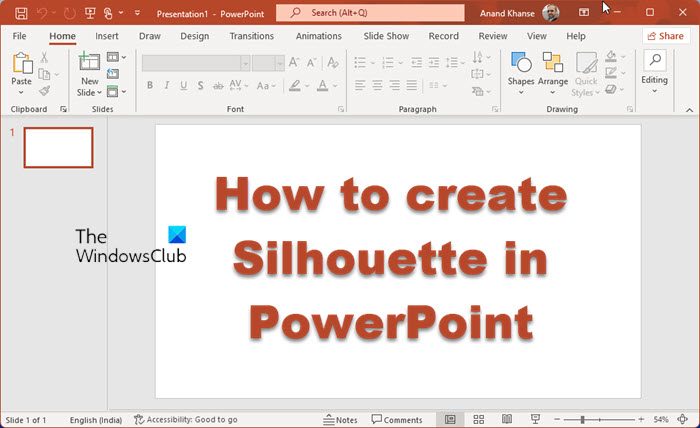
Task: Open the View tab
Action: 536,36
